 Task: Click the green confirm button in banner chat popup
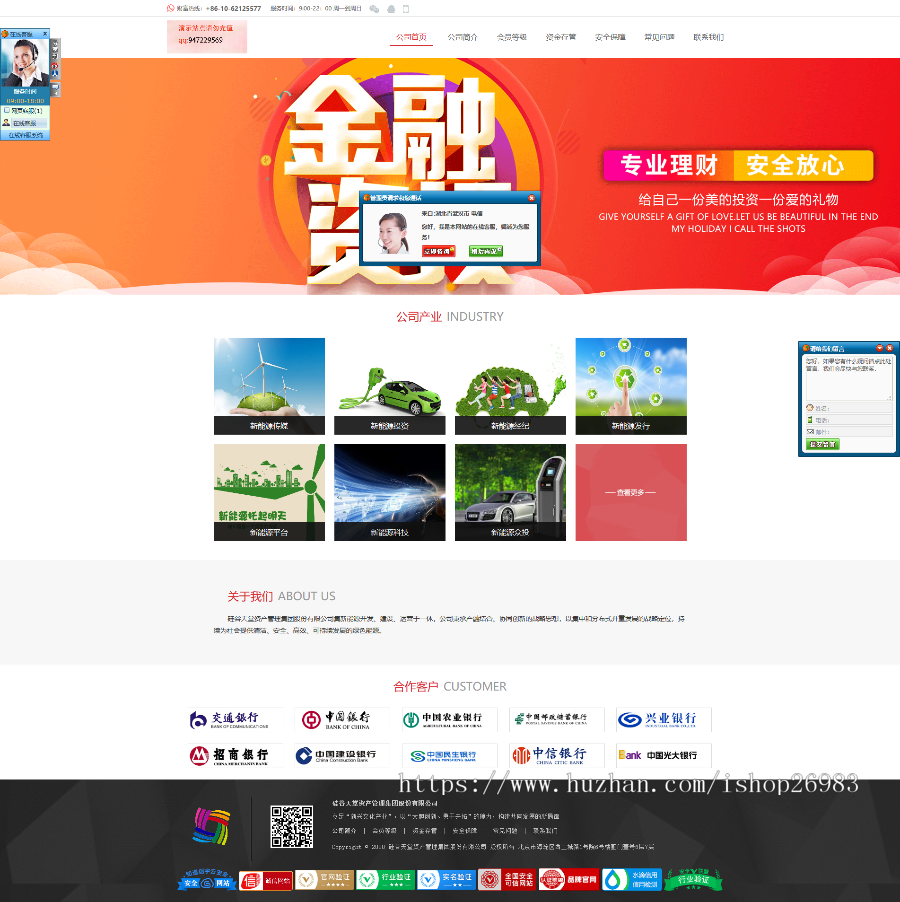pos(484,250)
